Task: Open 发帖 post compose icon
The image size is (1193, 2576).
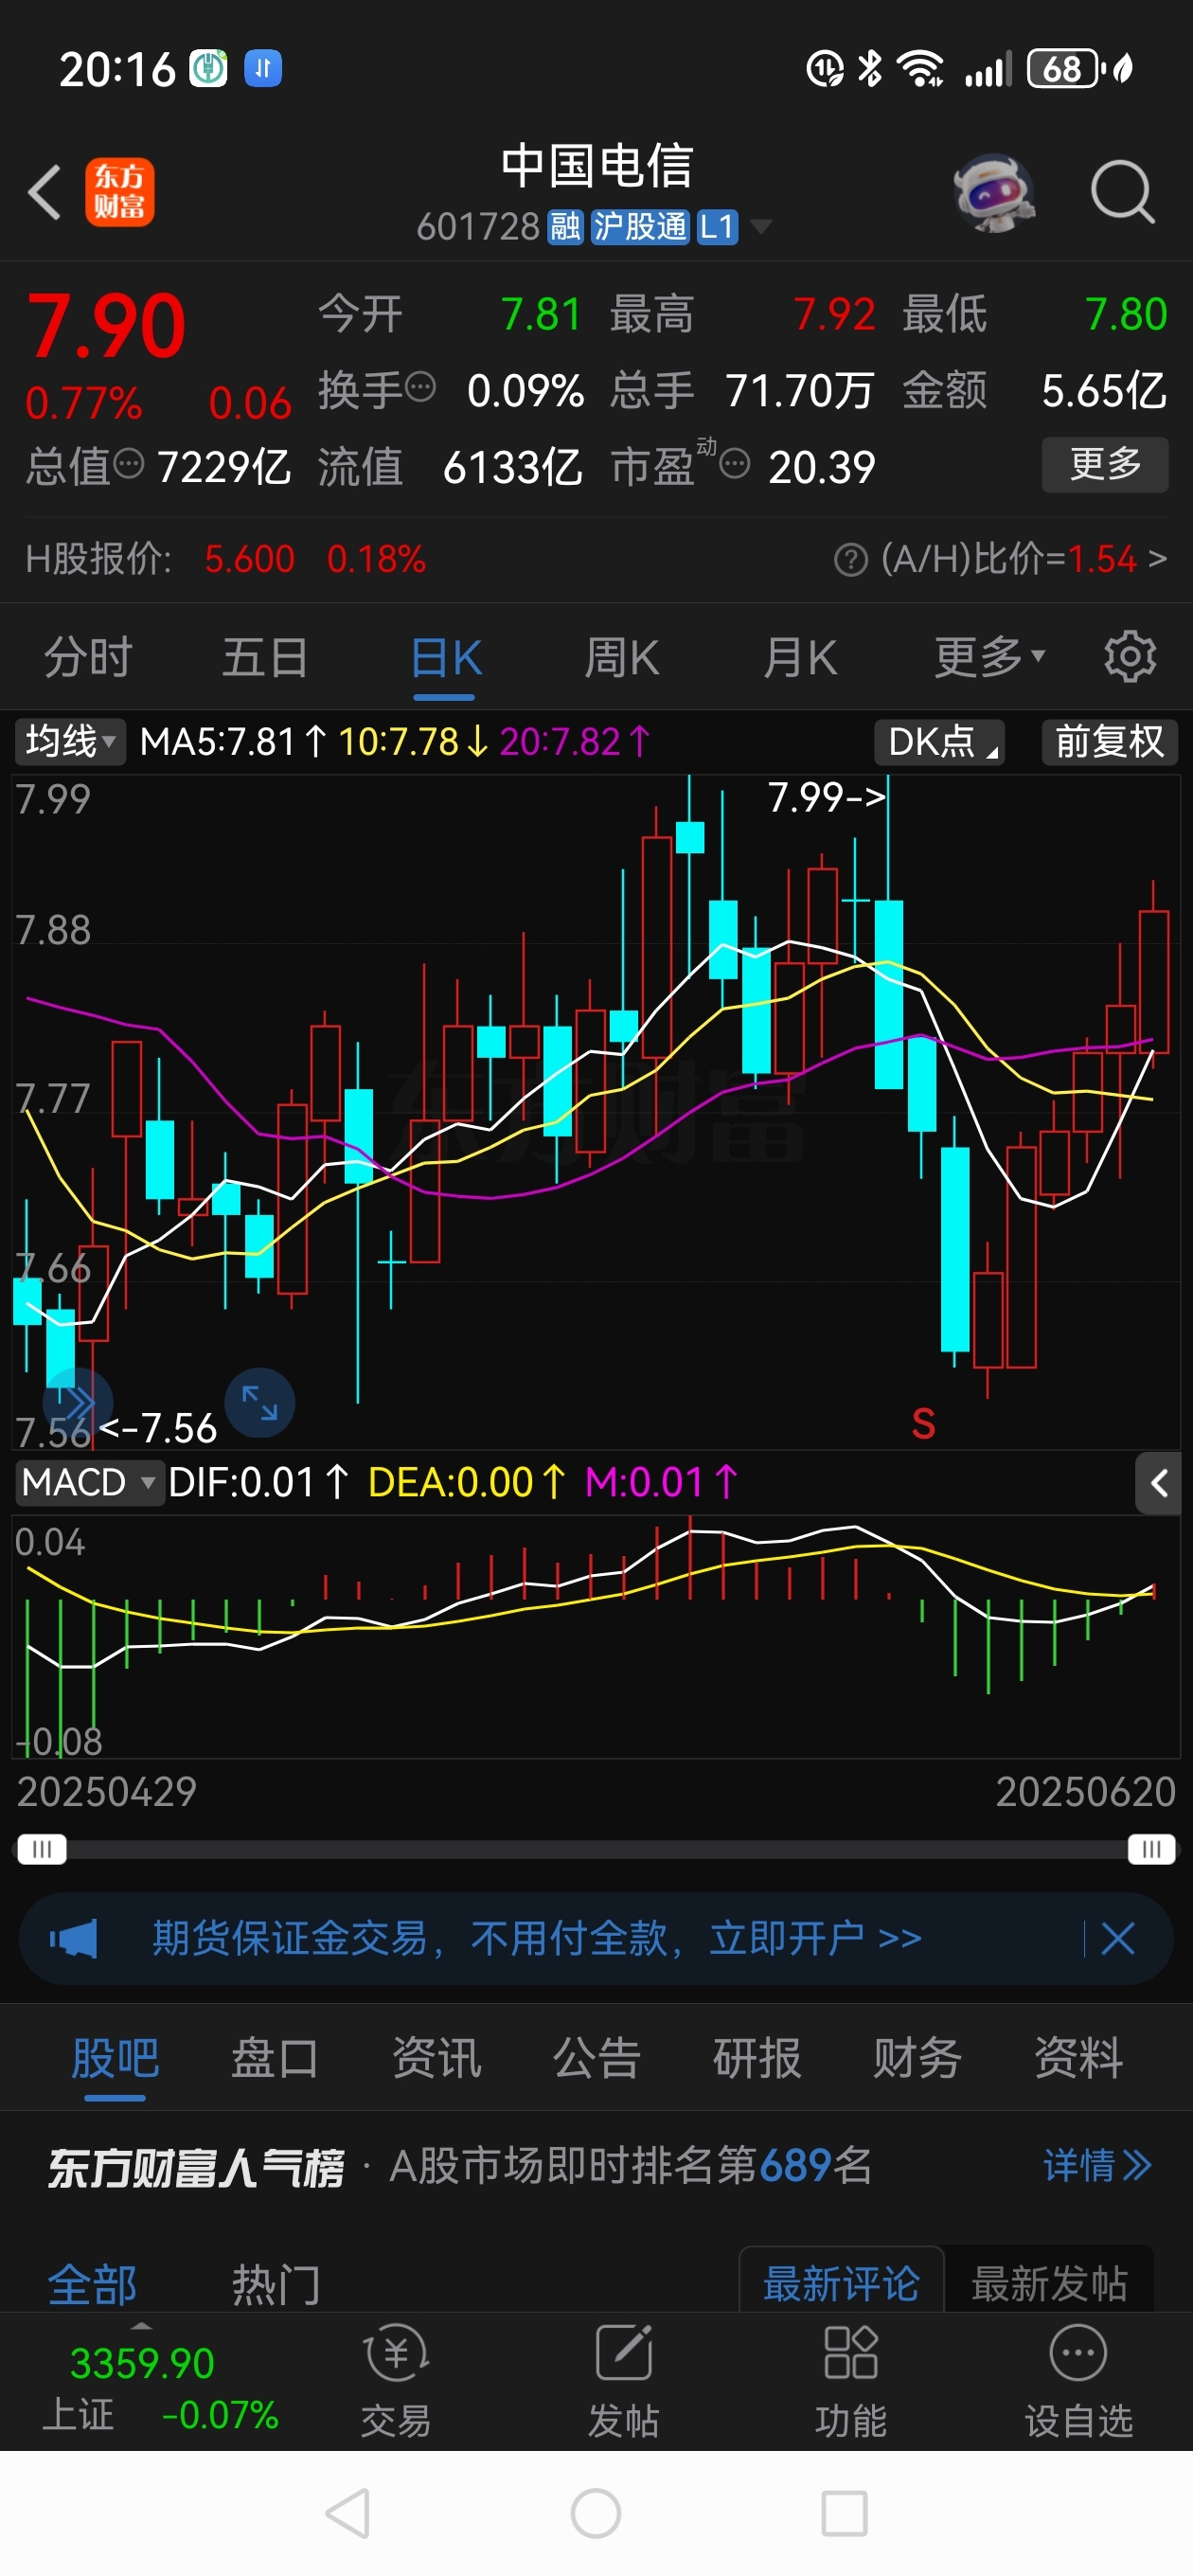Action: 623,2381
